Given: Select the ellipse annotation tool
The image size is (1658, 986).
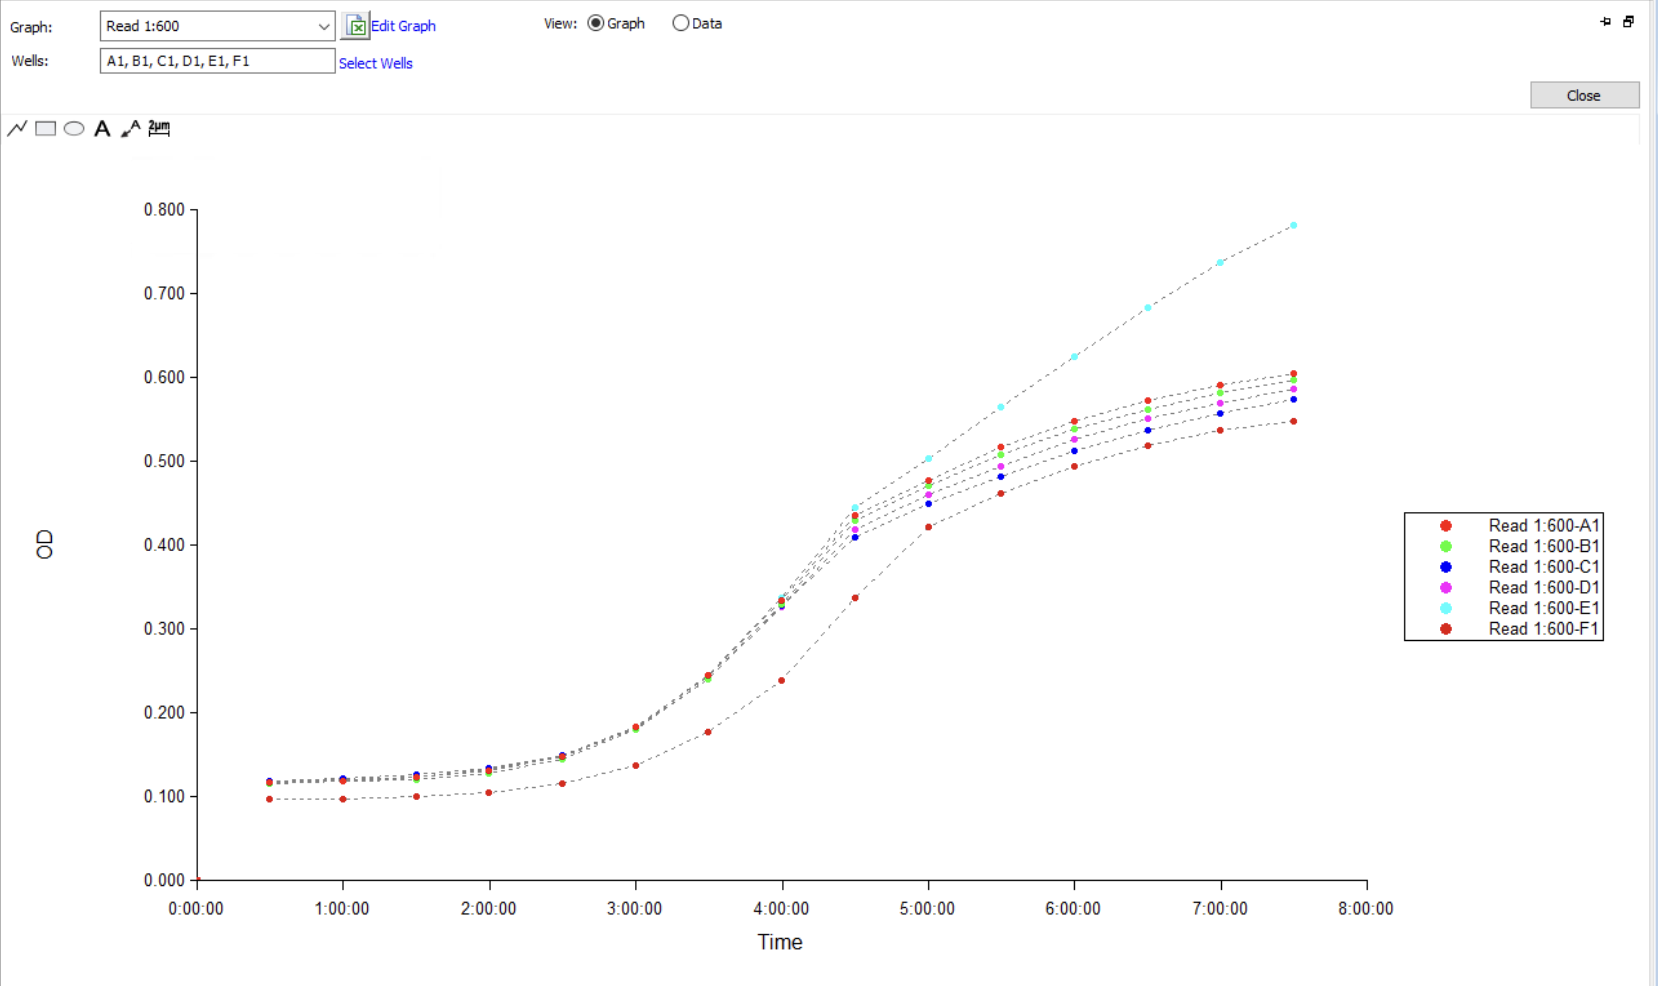Looking at the screenshot, I should (x=74, y=128).
